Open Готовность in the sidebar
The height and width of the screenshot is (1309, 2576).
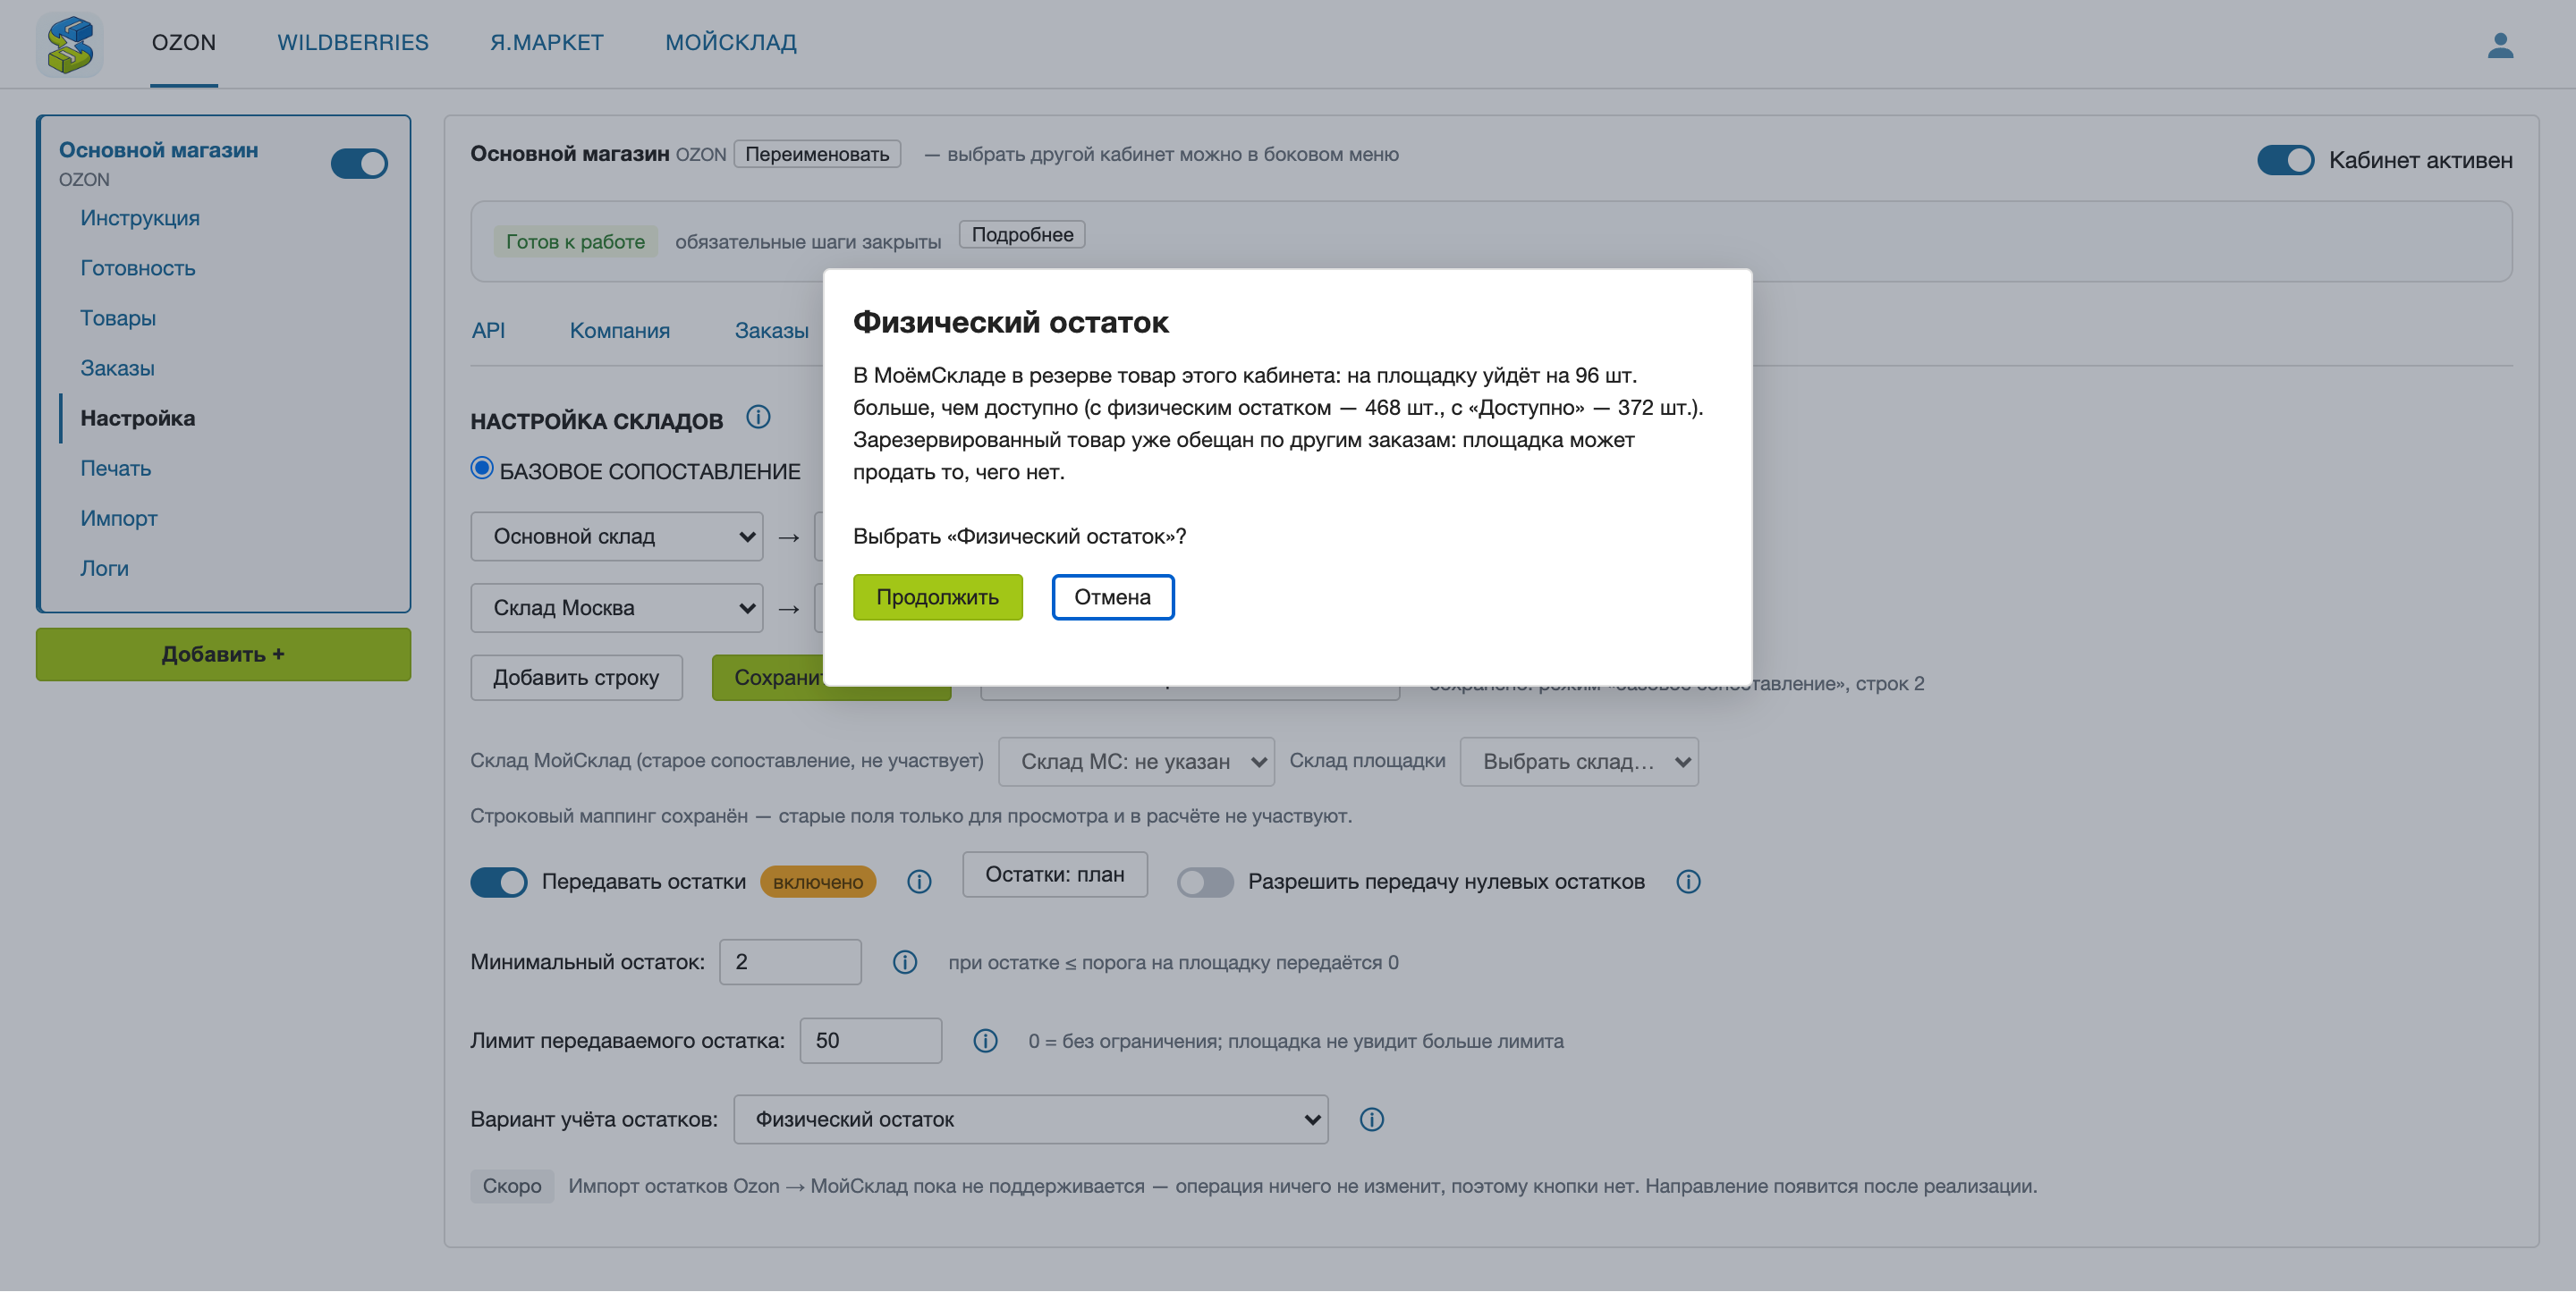138,268
